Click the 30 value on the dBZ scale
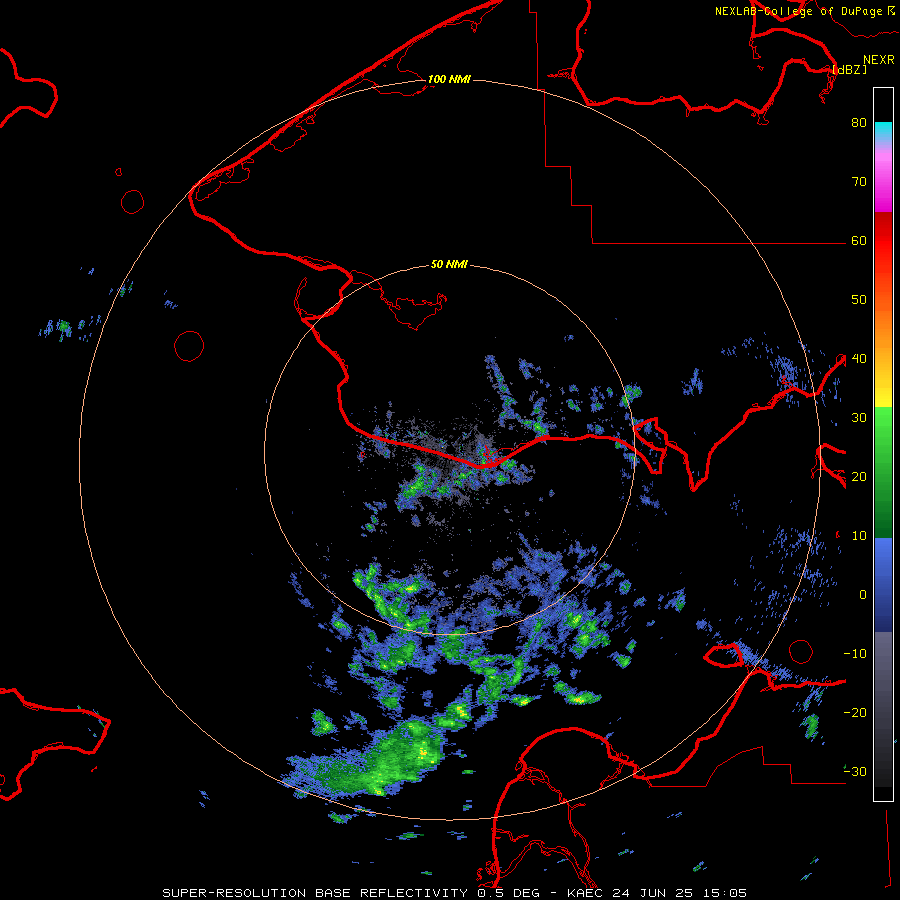900x900 pixels. [x=859, y=418]
